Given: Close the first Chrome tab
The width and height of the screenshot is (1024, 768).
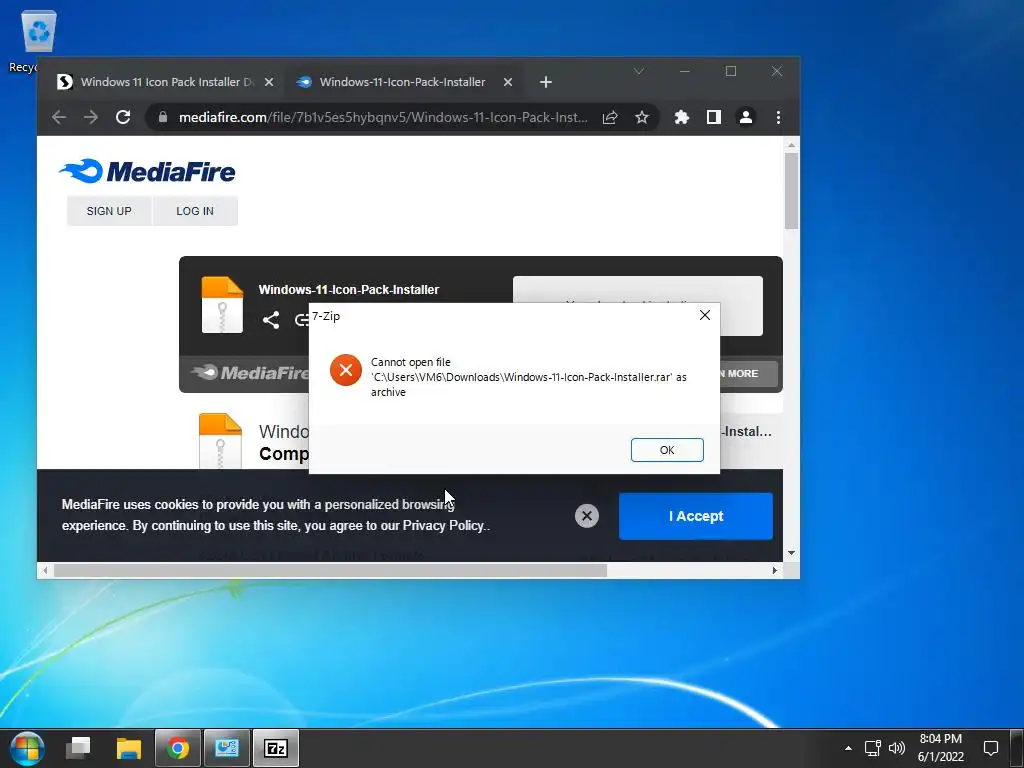Looking at the screenshot, I should pos(269,82).
